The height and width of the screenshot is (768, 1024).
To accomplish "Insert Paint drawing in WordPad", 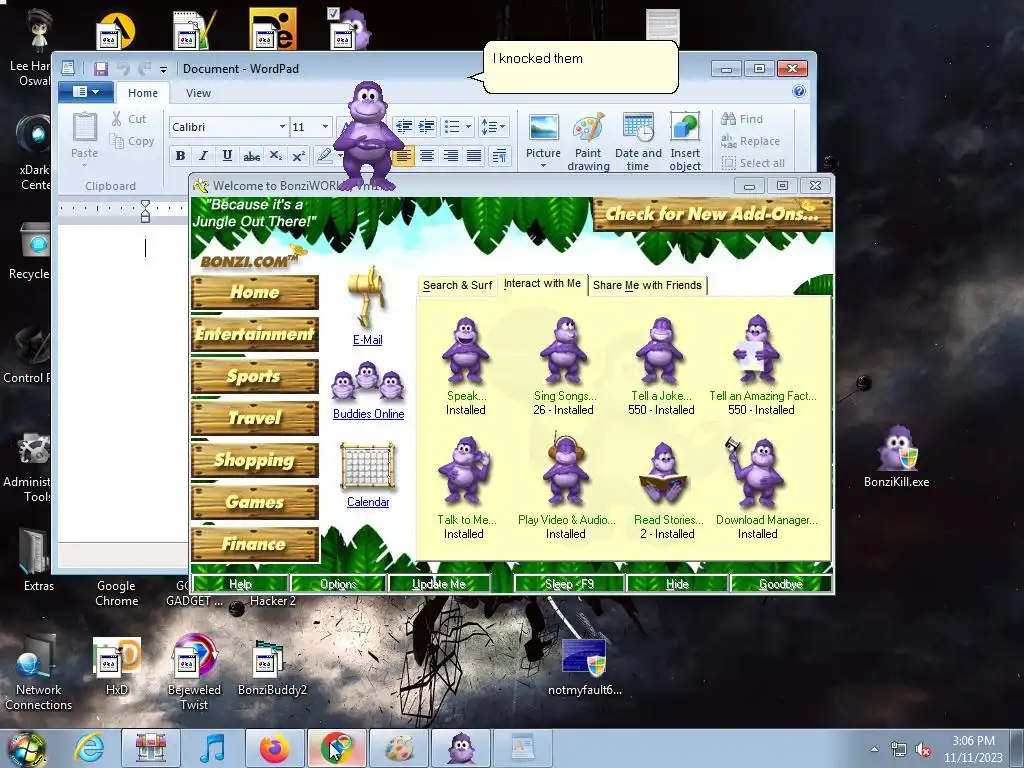I will tap(588, 142).
